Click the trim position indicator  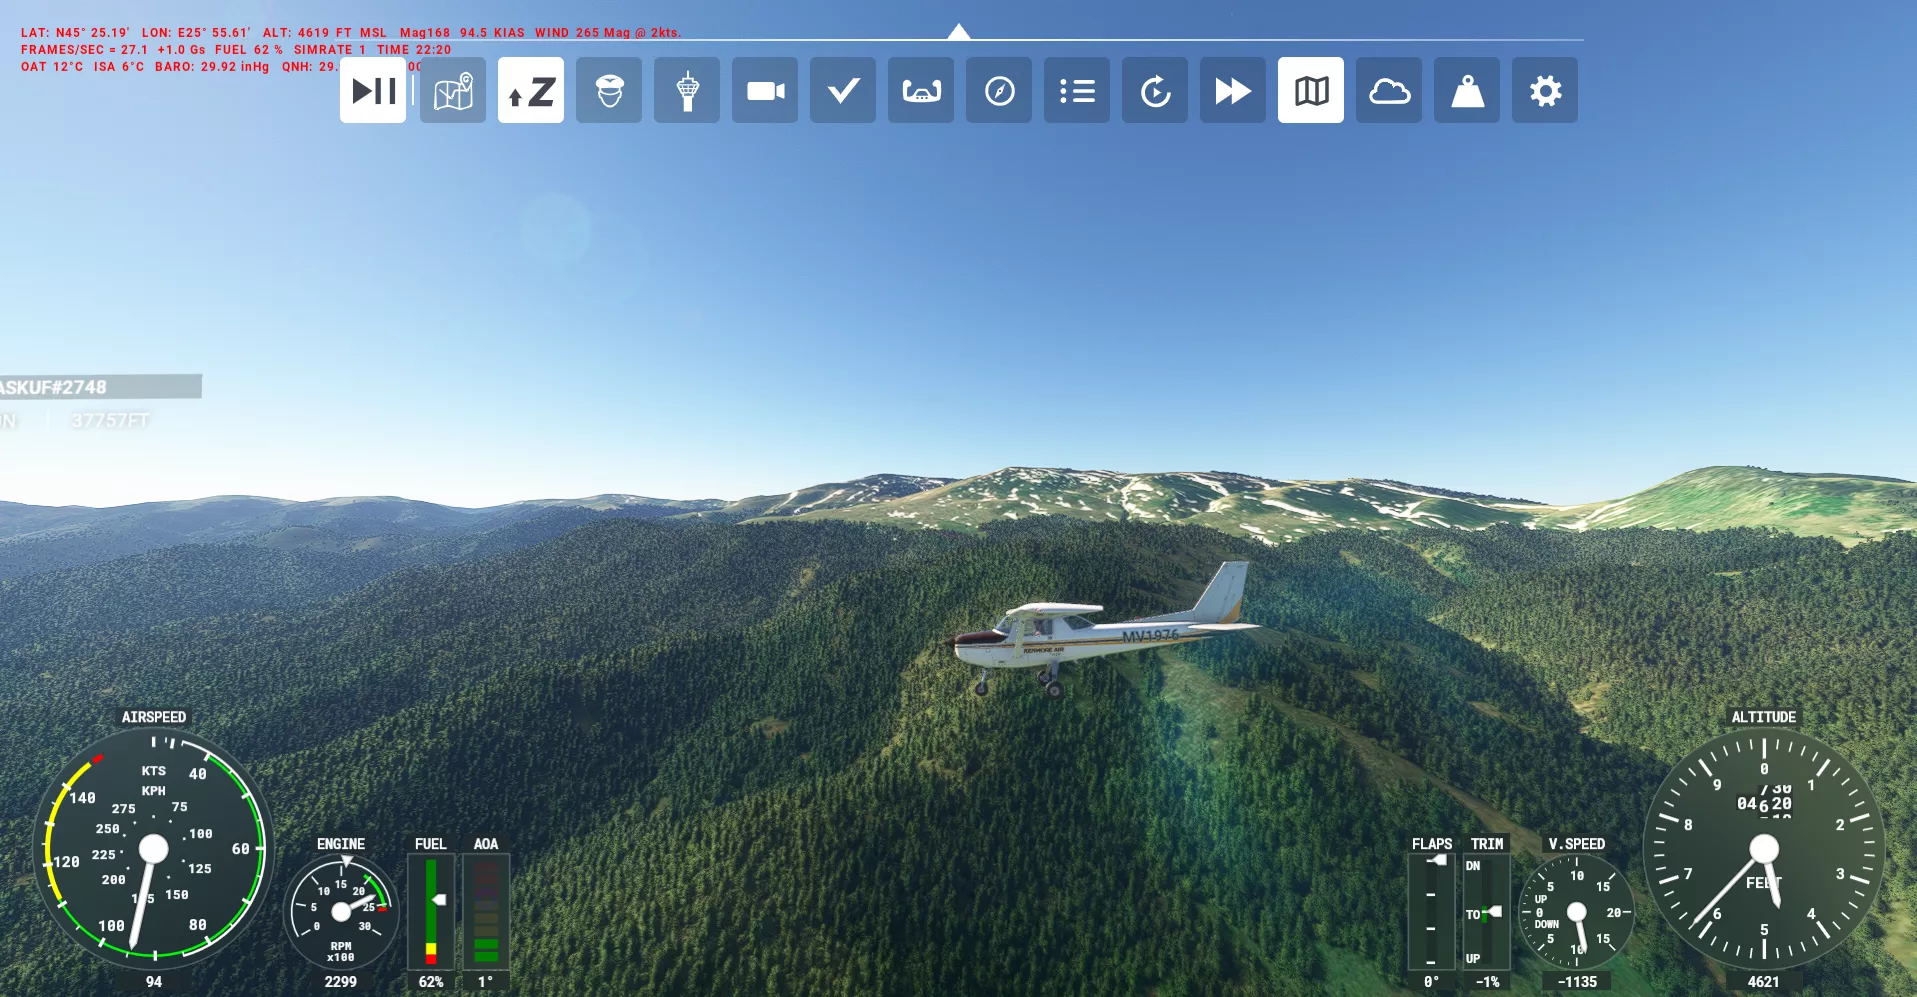[1486, 911]
